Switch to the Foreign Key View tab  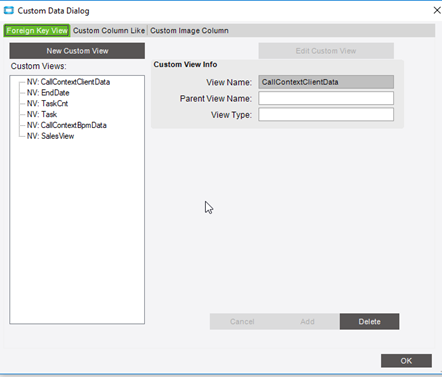click(37, 31)
